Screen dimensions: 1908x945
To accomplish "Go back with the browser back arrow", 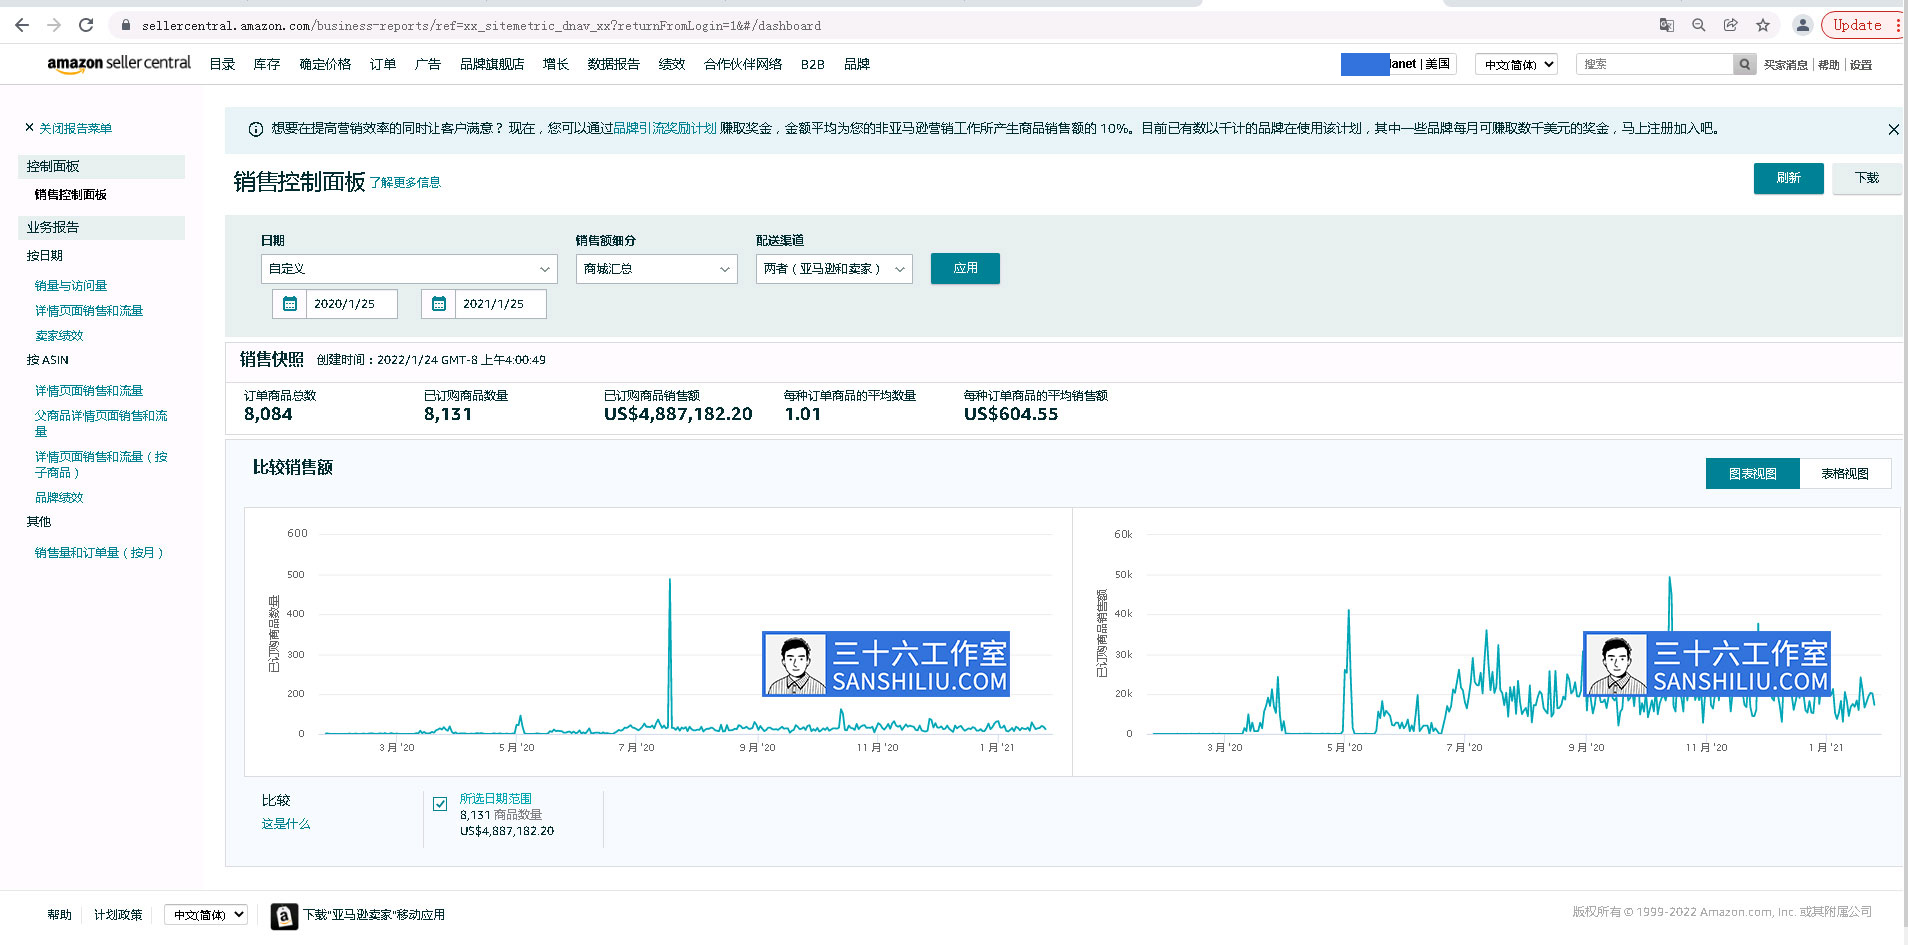I will coord(22,25).
